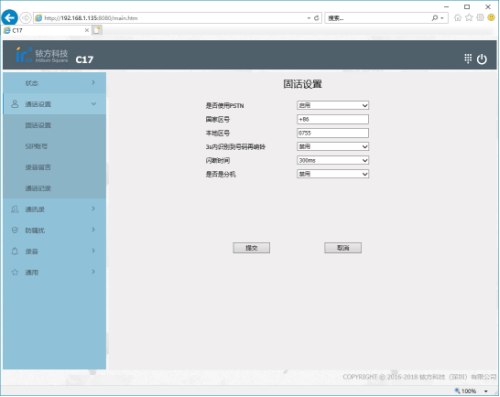Collapse the 通话设置 section chevron
This screenshot has width=500, height=397.
[x=94, y=104]
